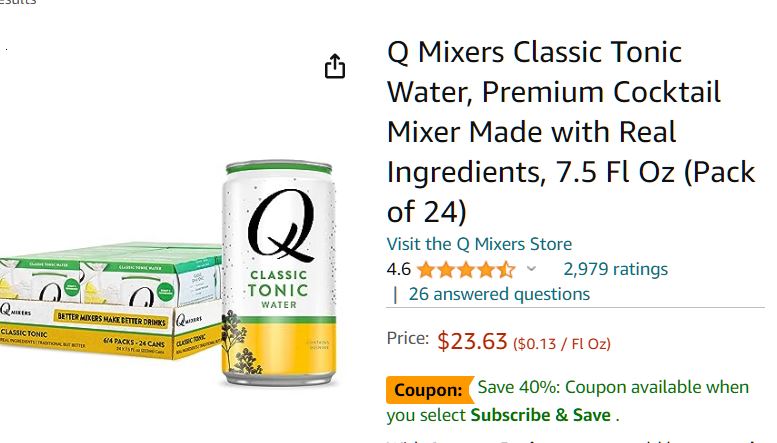Image resolution: width=777 pixels, height=443 pixels.
Task: Click the product title heading text
Action: tap(570, 132)
